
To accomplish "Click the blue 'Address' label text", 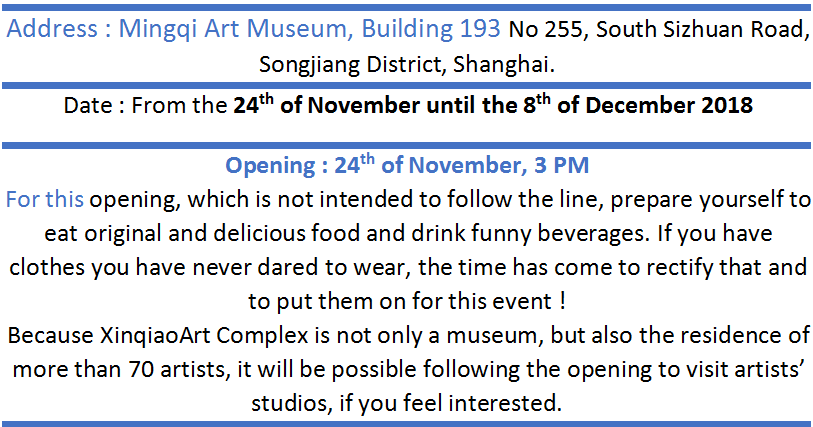I will coord(52,29).
